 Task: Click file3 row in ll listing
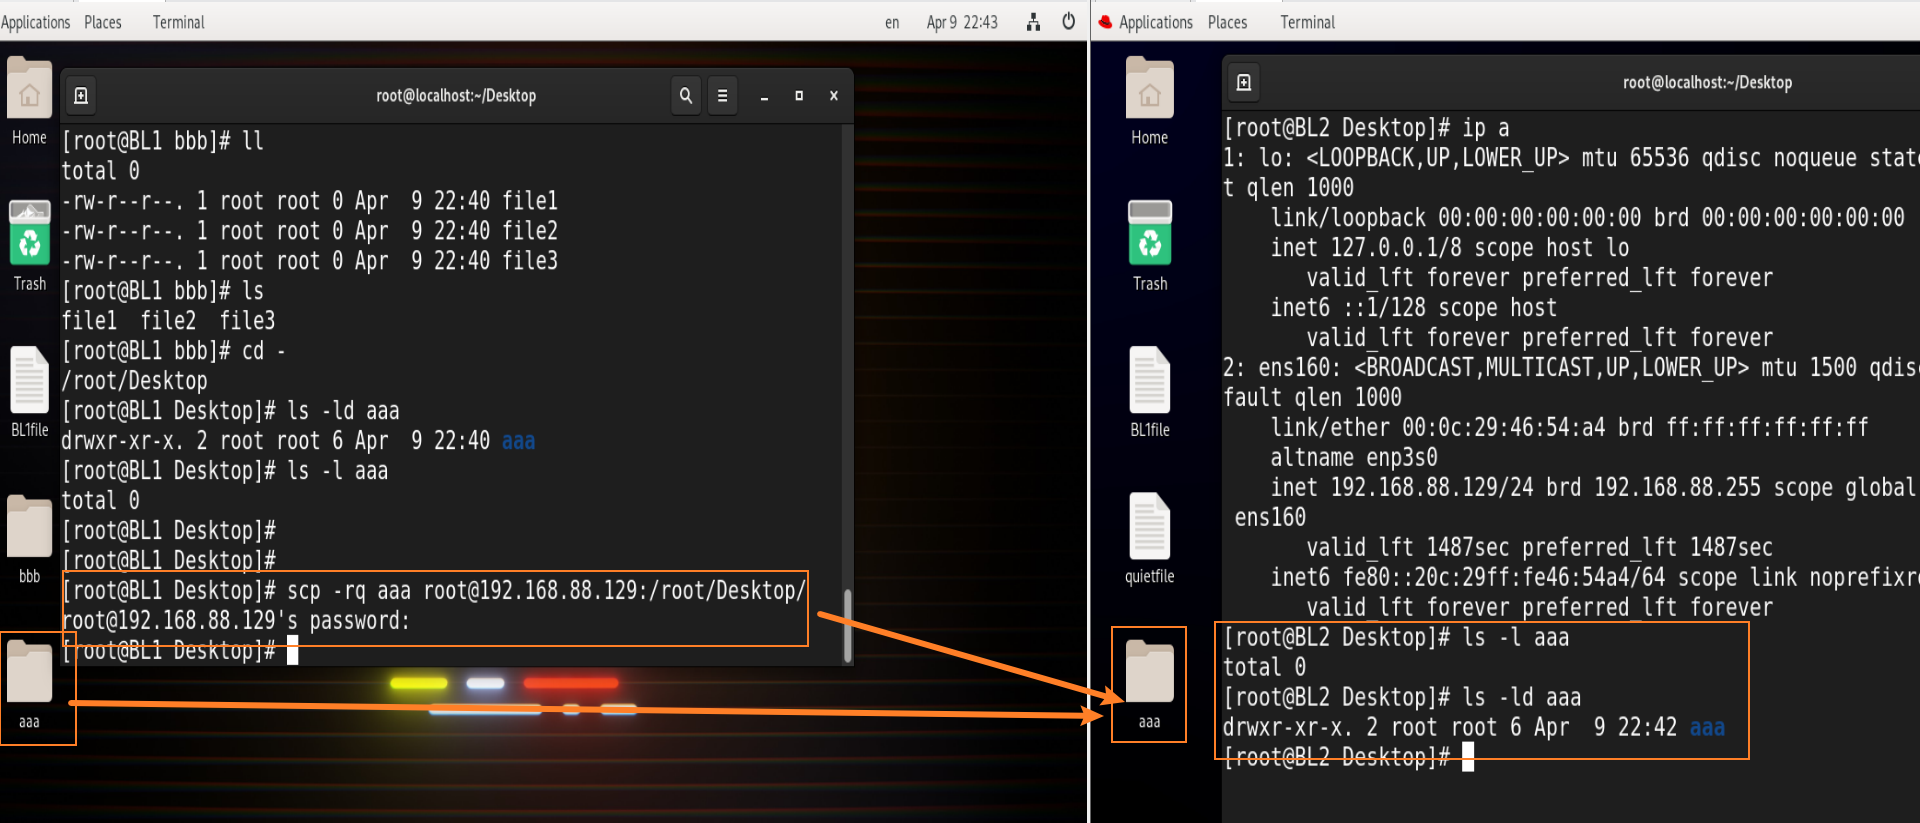coord(310,261)
